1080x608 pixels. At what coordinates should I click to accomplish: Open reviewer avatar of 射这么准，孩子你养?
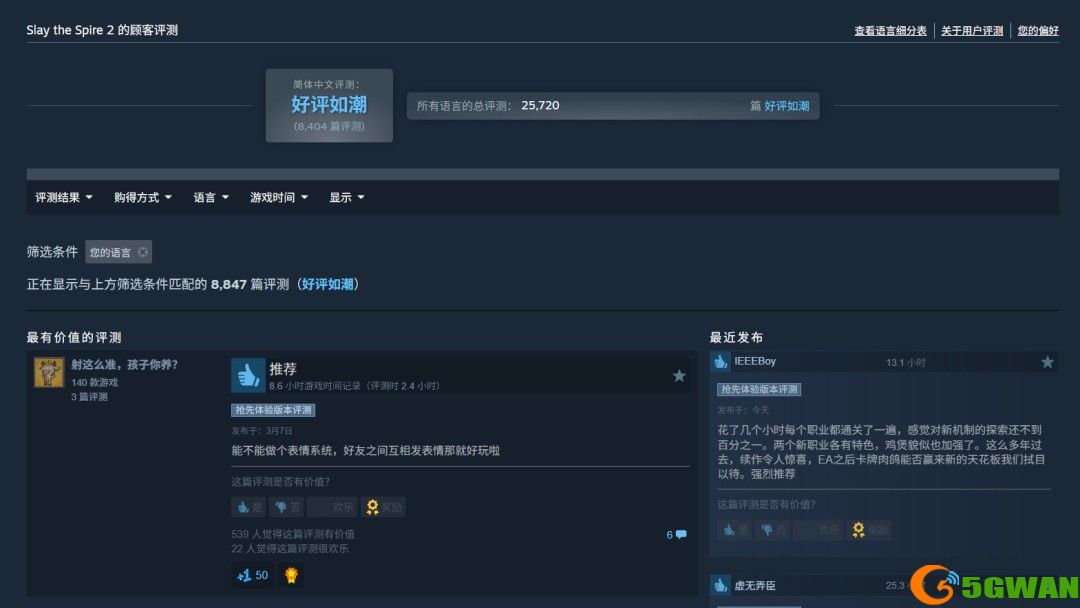[49, 373]
